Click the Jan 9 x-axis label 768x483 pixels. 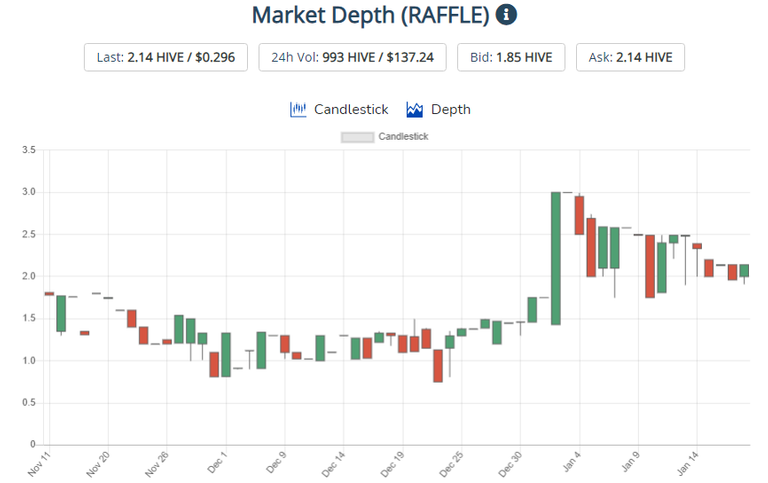(x=630, y=462)
